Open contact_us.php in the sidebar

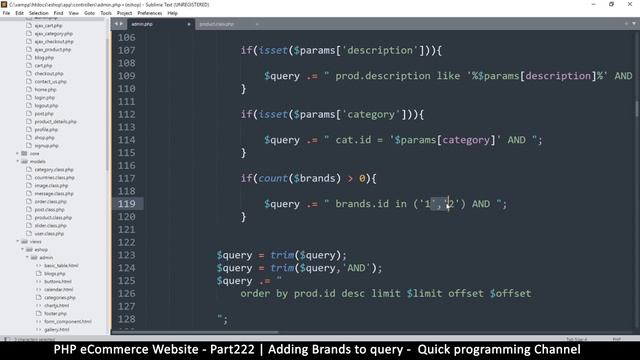click(x=51, y=82)
